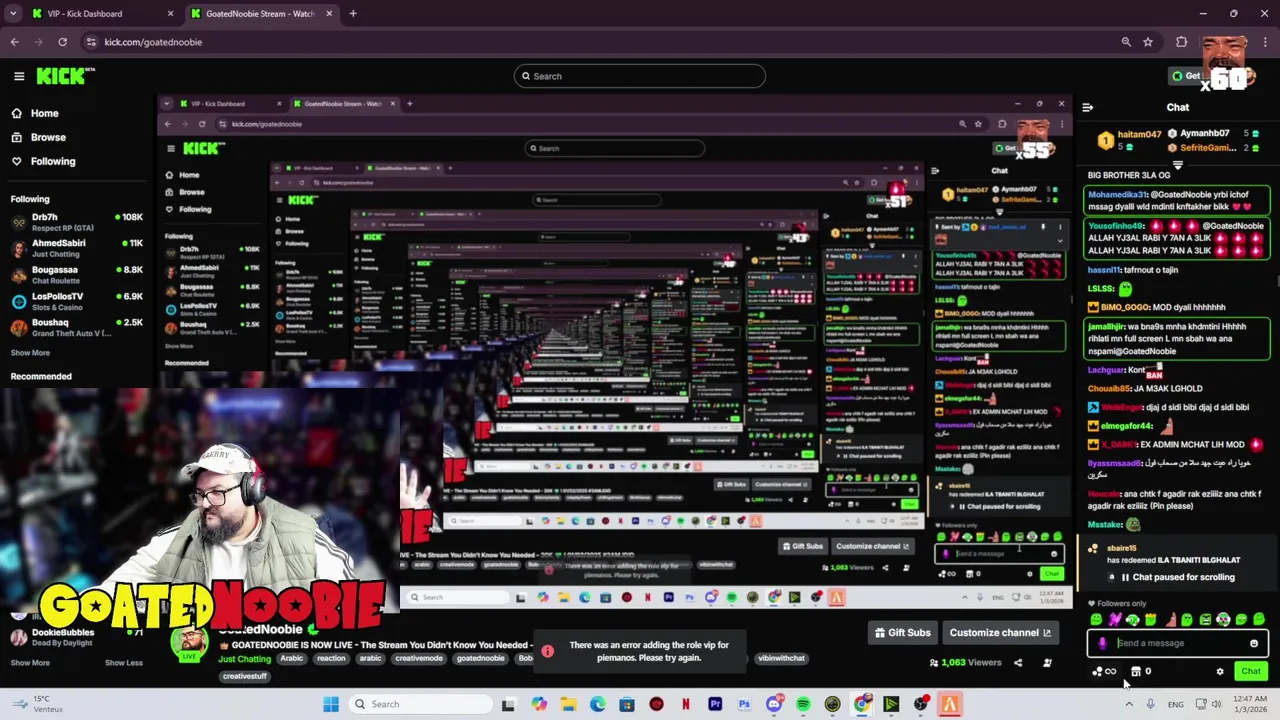Screen dimensions: 1280x720
Task: Resume chat paused for scrolling
Action: click(1176, 577)
